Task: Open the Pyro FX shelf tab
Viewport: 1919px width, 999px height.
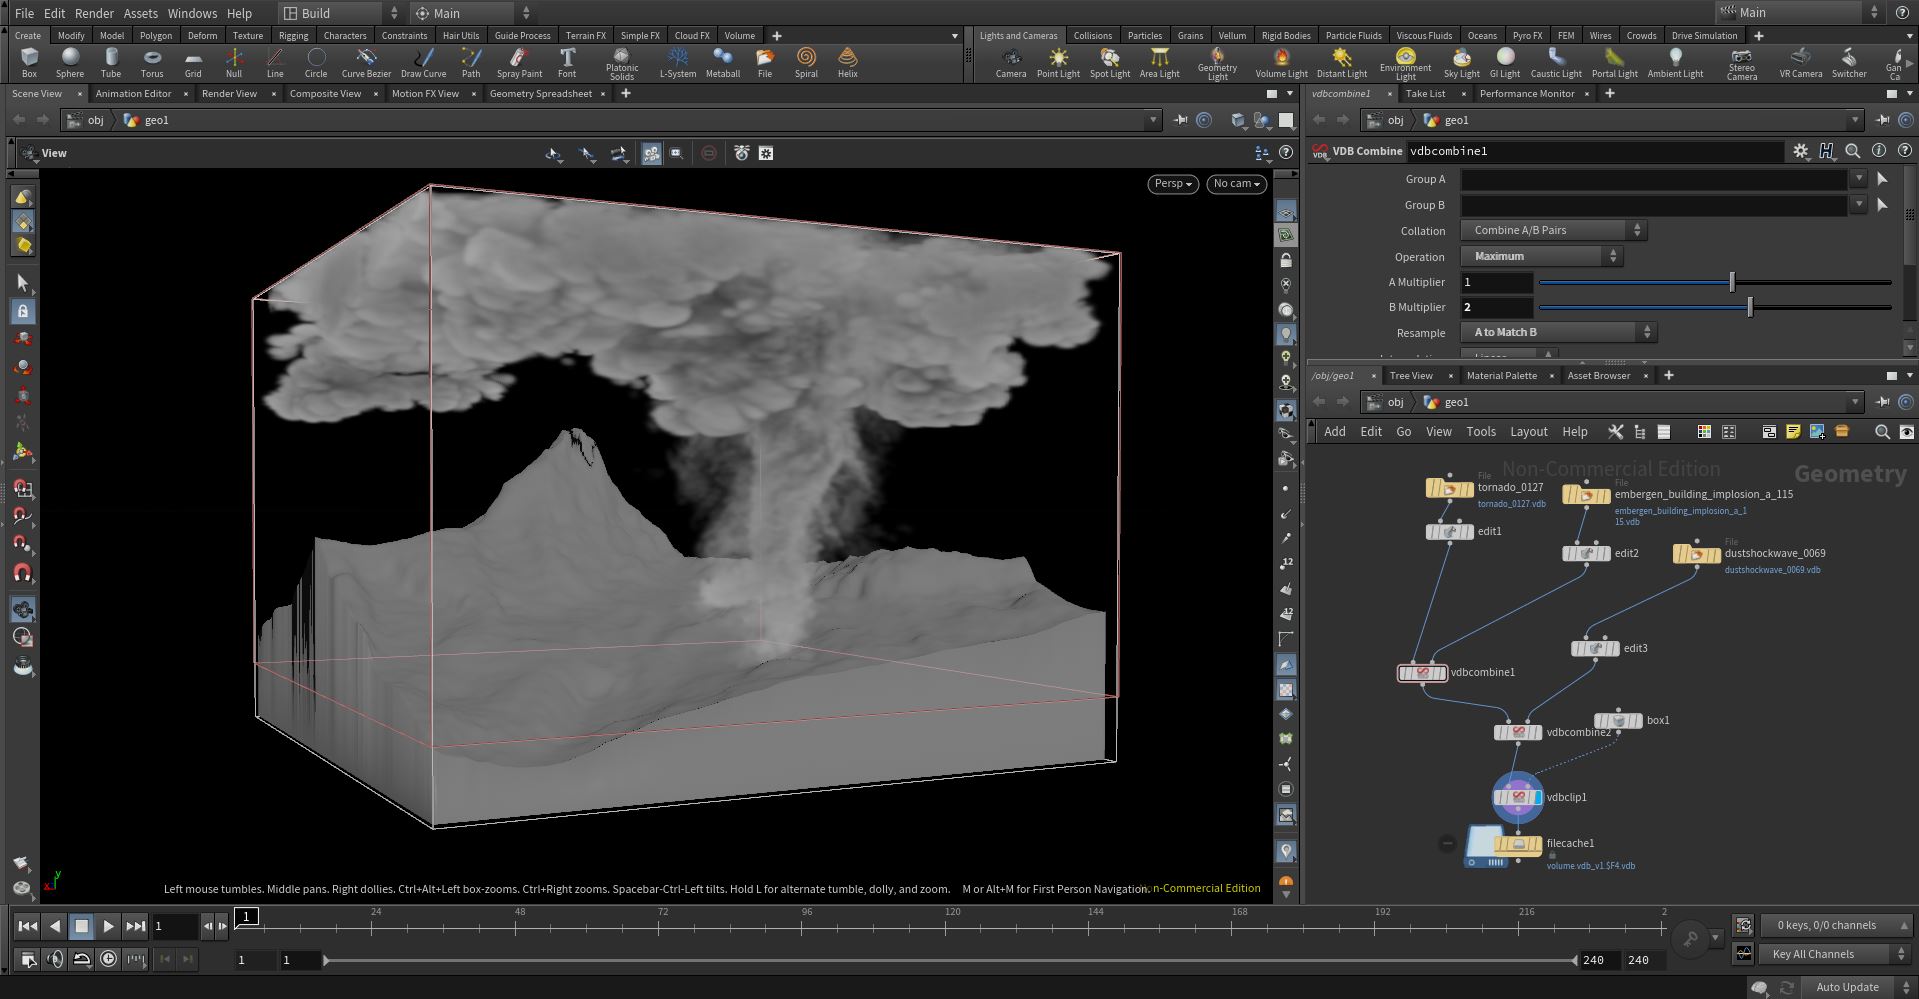Action: (x=1527, y=35)
